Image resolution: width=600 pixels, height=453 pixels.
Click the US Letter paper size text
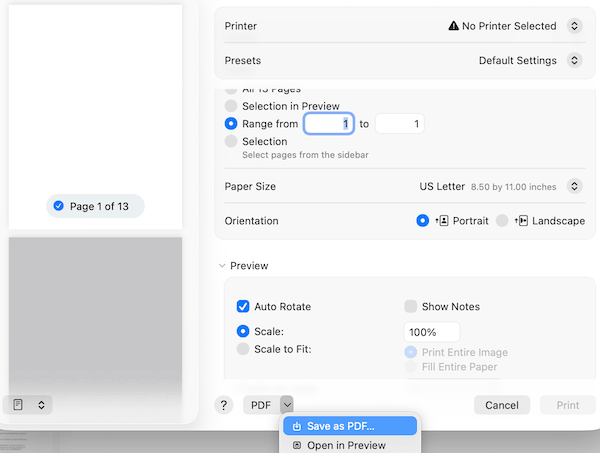pyautogui.click(x=442, y=186)
